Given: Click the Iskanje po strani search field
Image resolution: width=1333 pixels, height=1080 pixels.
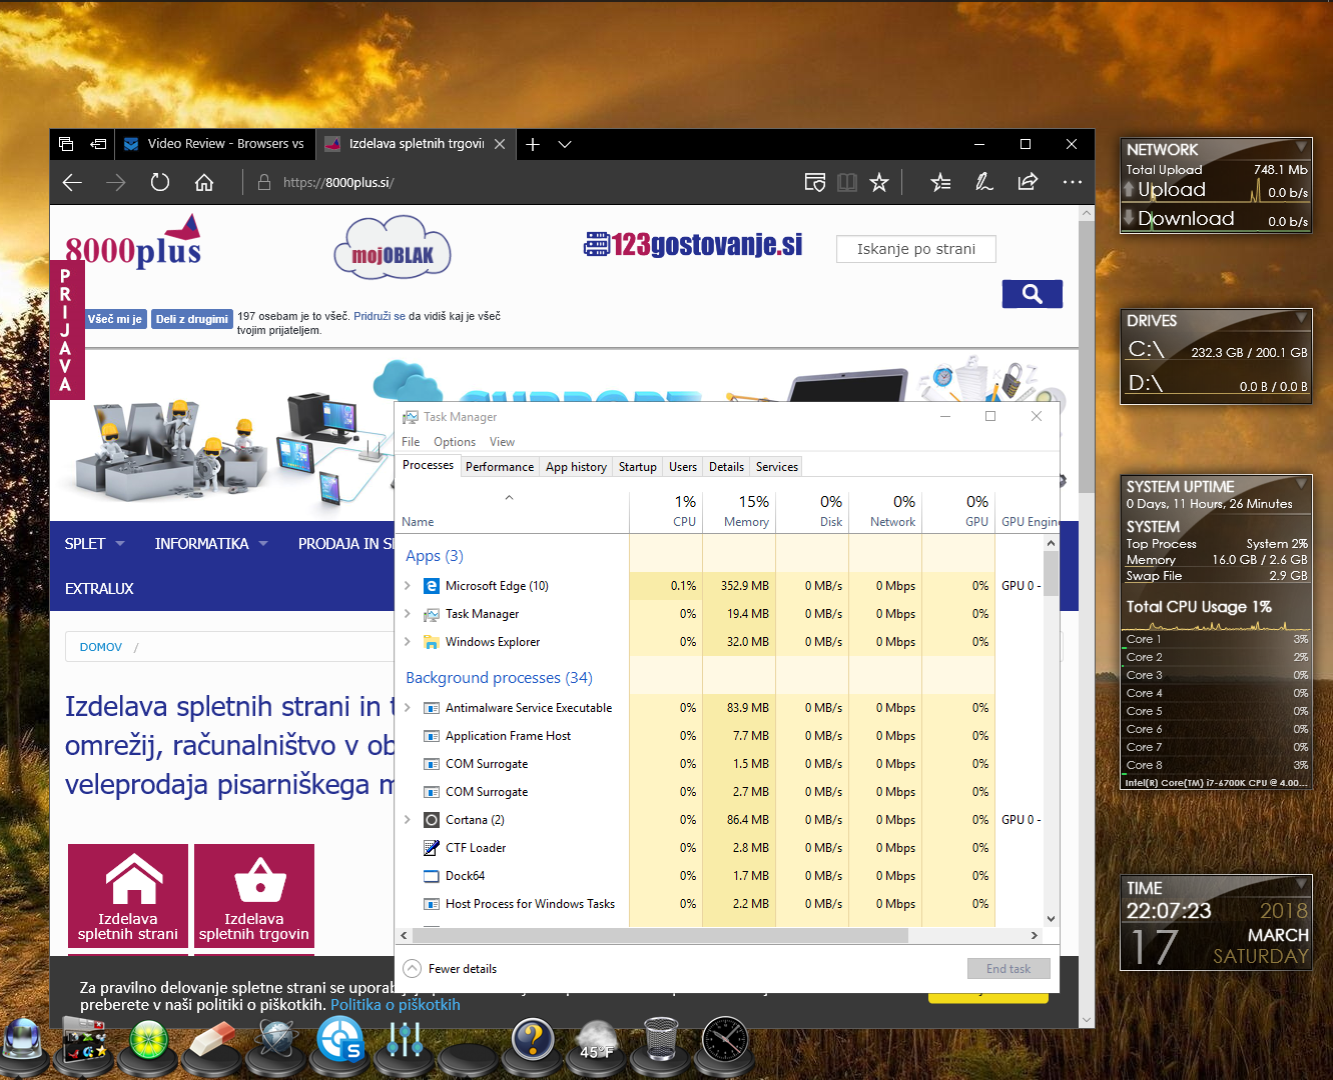Looking at the screenshot, I should pyautogui.click(x=916, y=249).
